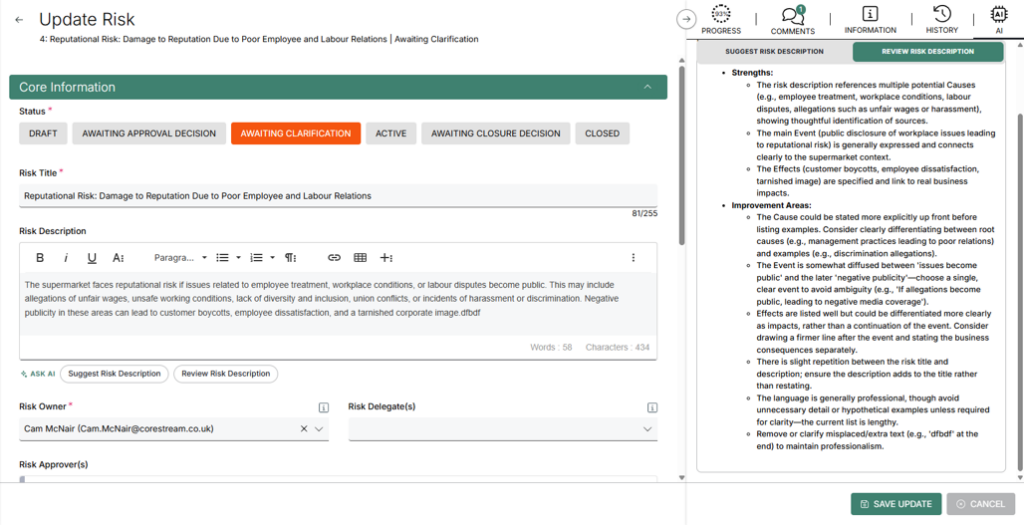Viewport: 1024px width, 525px height.
Task: Open more paragraph options
Action: pyautogui.click(x=291, y=258)
